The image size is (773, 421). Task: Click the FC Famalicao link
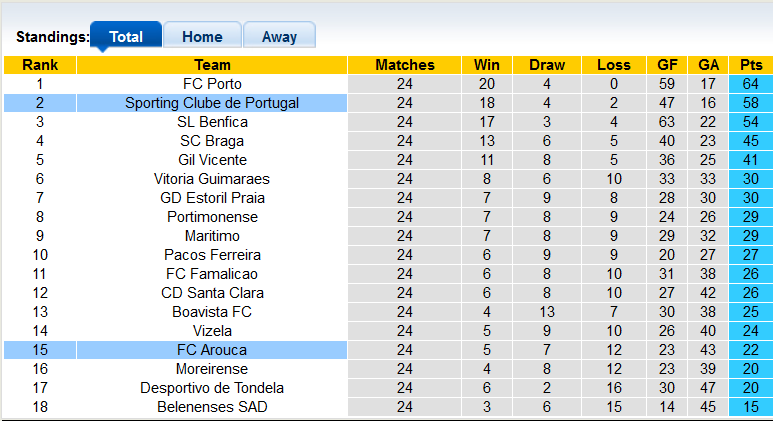point(212,274)
